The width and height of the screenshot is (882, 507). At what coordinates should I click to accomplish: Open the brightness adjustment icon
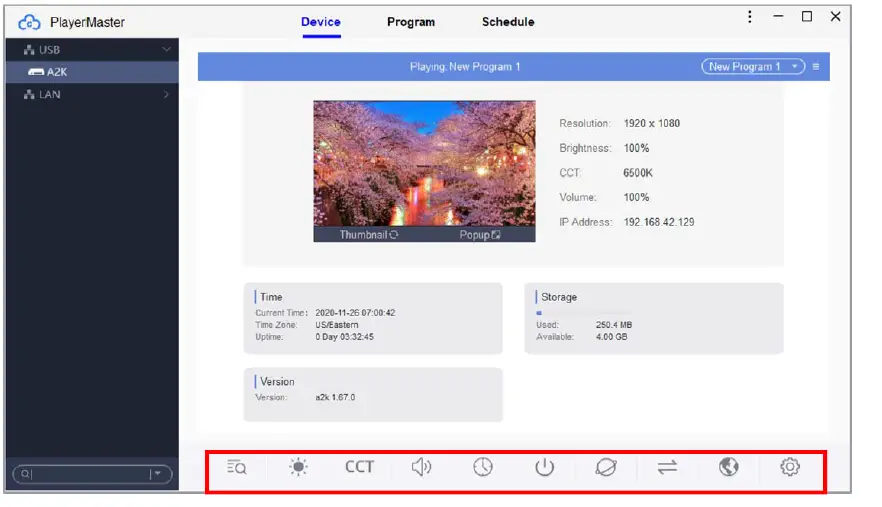[x=298, y=467]
